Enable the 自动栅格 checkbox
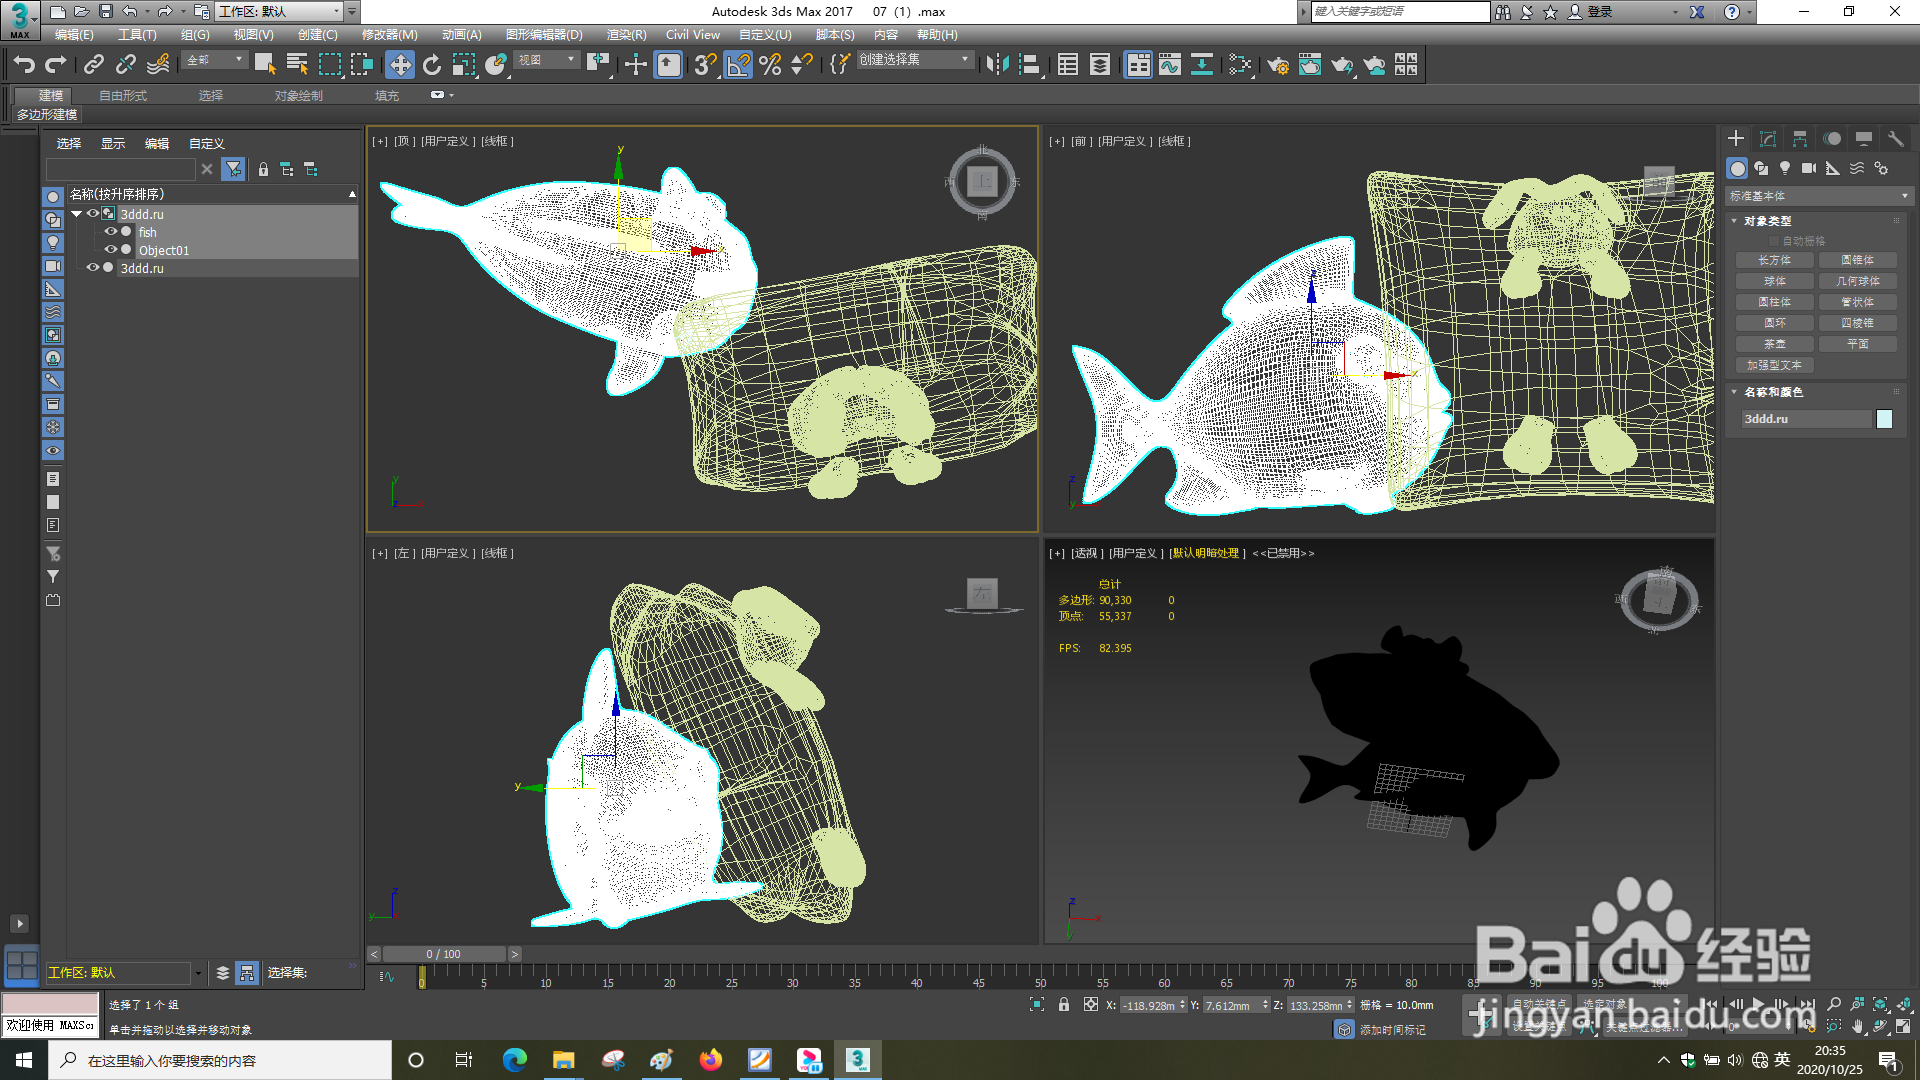 [1775, 241]
